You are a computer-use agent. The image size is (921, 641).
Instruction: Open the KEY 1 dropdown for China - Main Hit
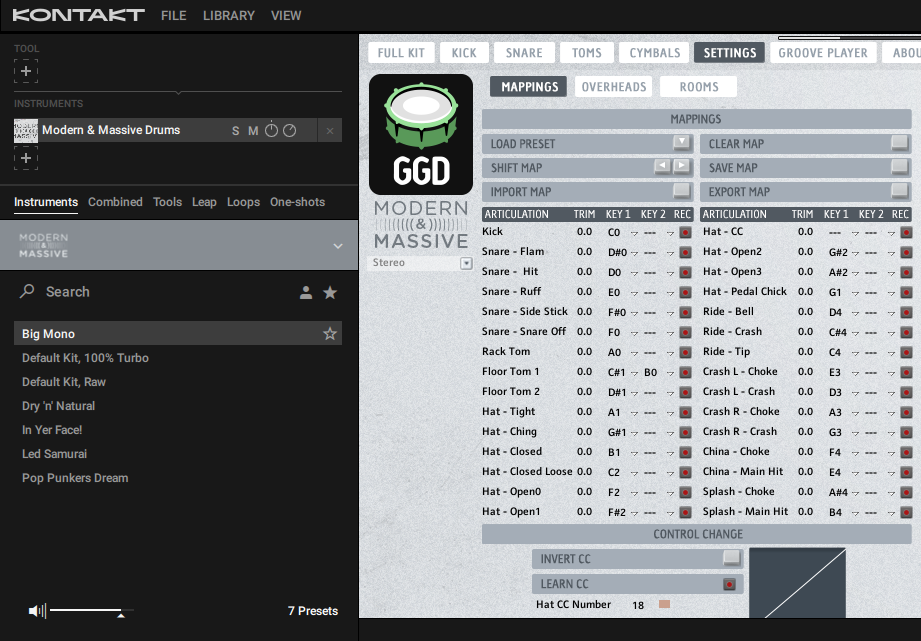(x=855, y=473)
